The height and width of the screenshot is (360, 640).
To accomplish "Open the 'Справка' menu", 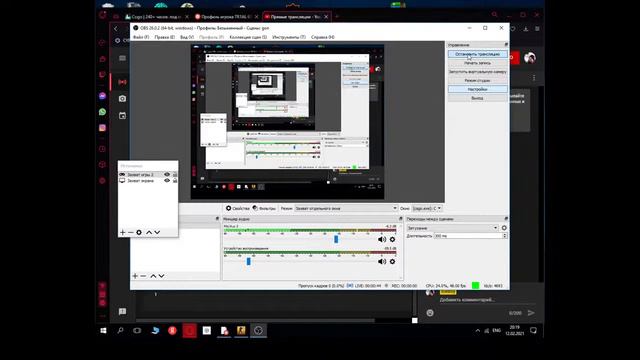I will pos(322,37).
